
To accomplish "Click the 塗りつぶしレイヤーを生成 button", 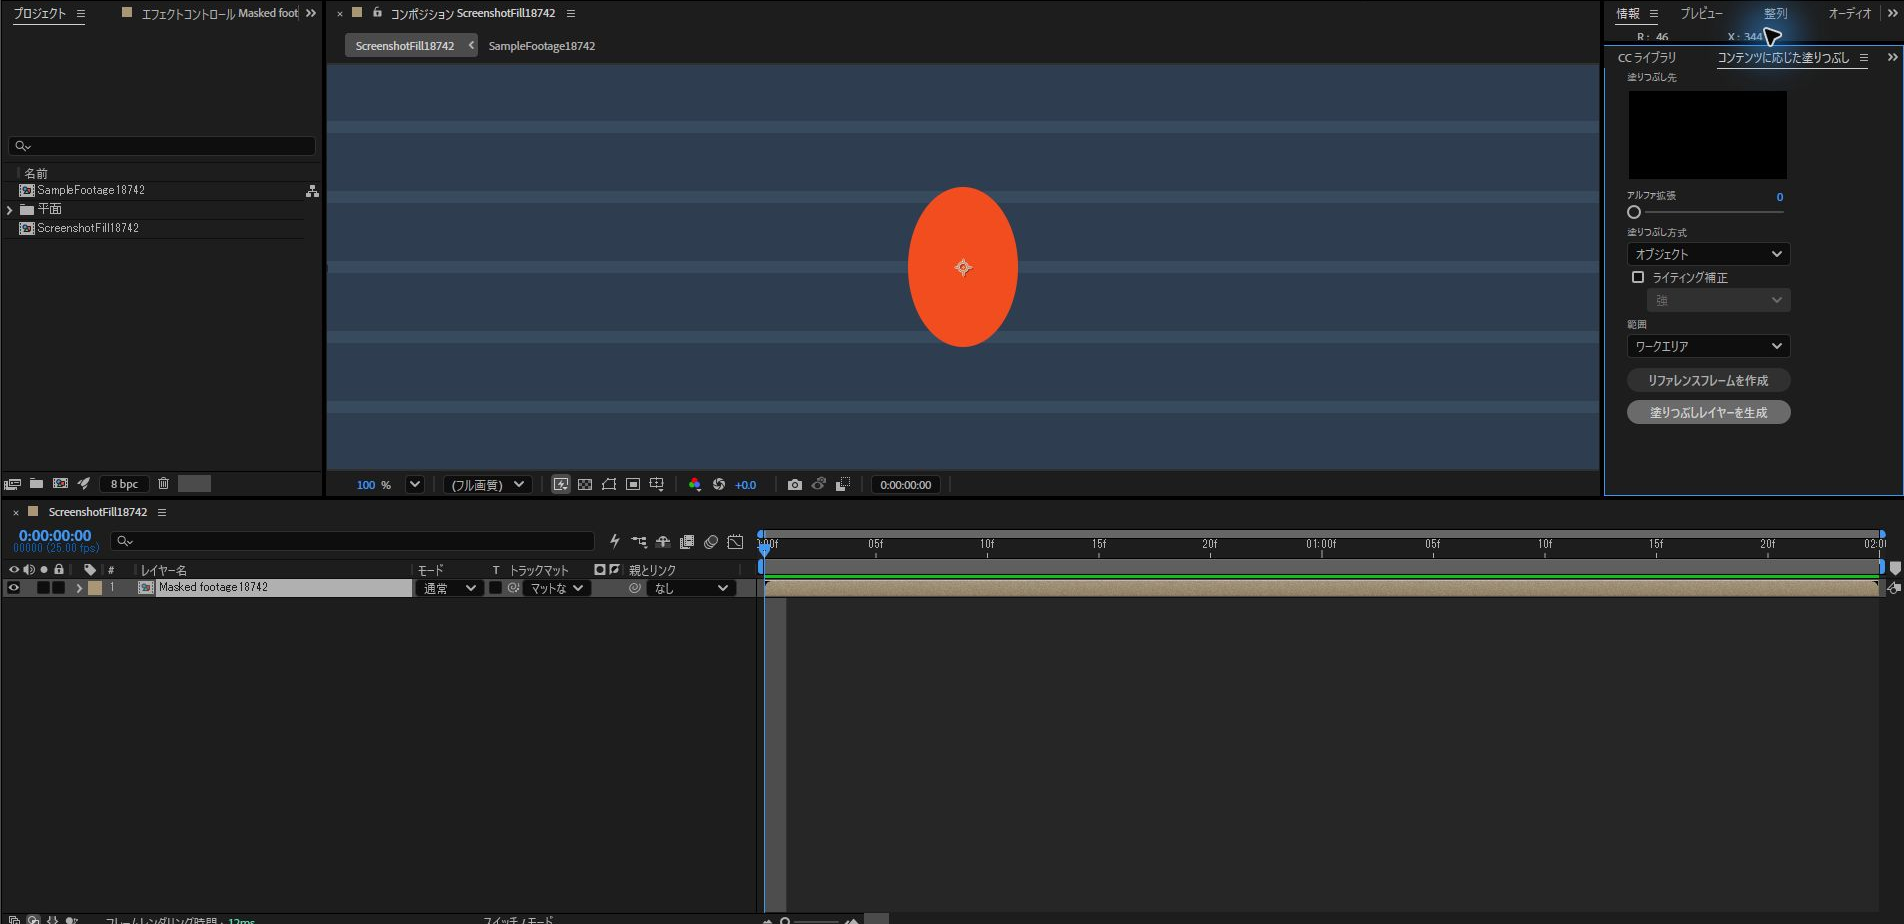I will point(1708,412).
